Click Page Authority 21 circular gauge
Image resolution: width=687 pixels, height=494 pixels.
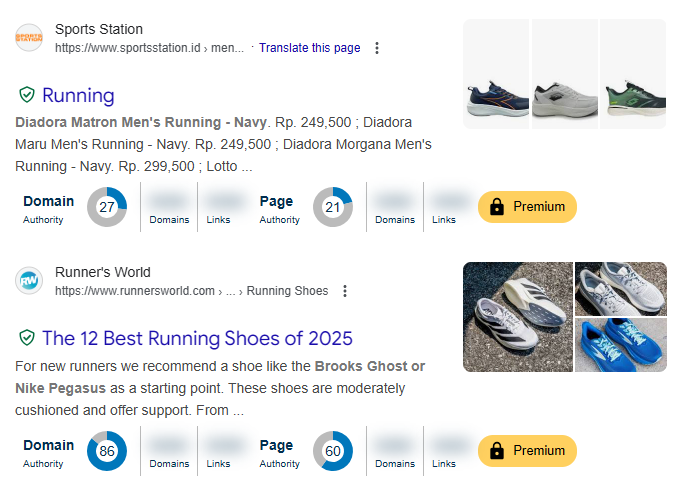click(x=333, y=207)
